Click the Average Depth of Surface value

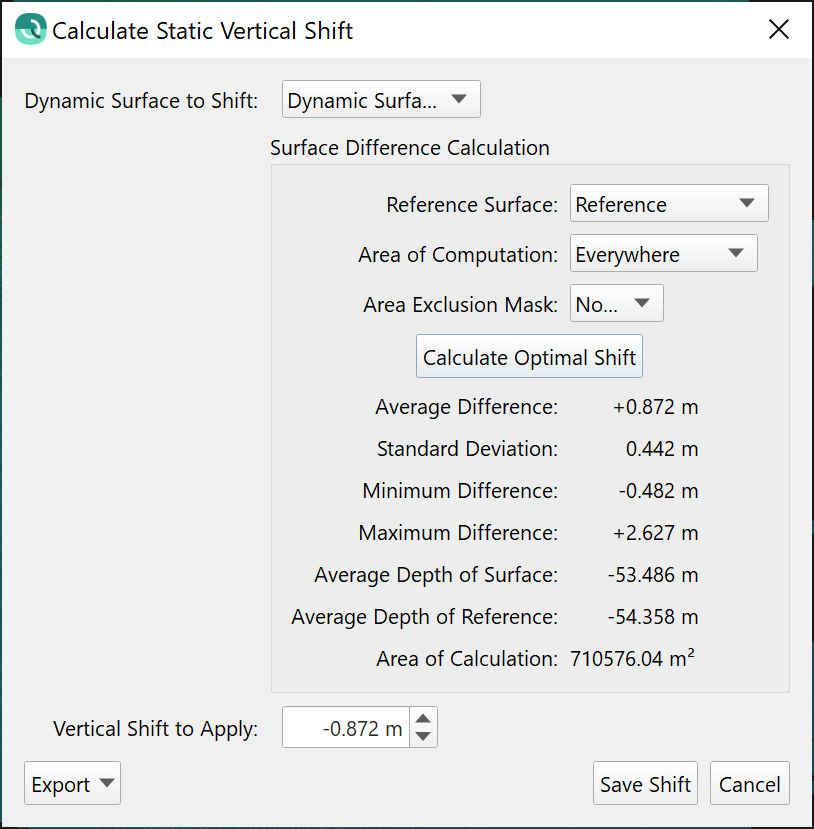(x=652, y=575)
